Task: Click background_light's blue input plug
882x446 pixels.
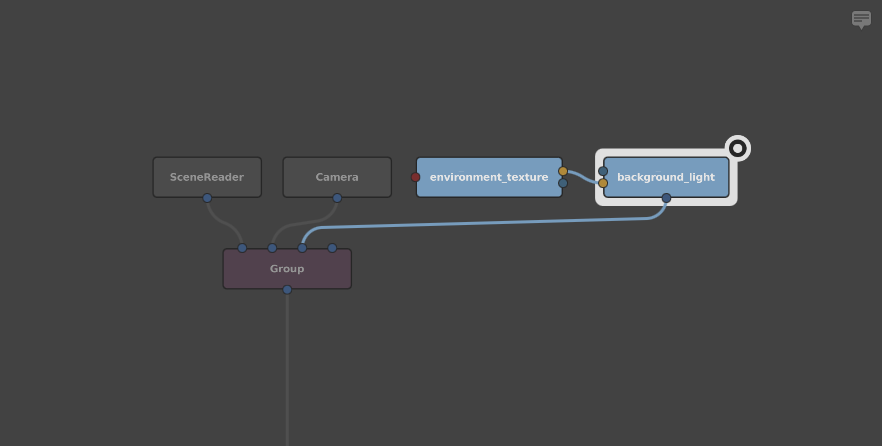Action: [603, 171]
